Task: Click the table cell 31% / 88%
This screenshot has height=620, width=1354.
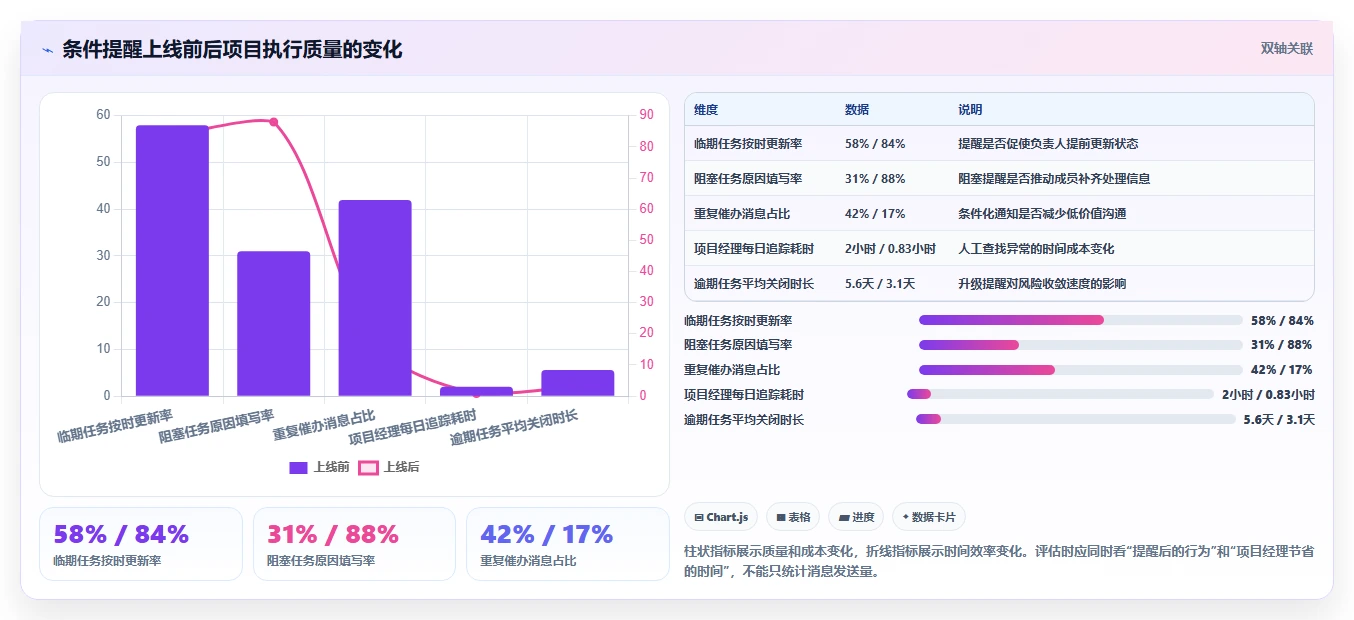Action: tap(875, 178)
